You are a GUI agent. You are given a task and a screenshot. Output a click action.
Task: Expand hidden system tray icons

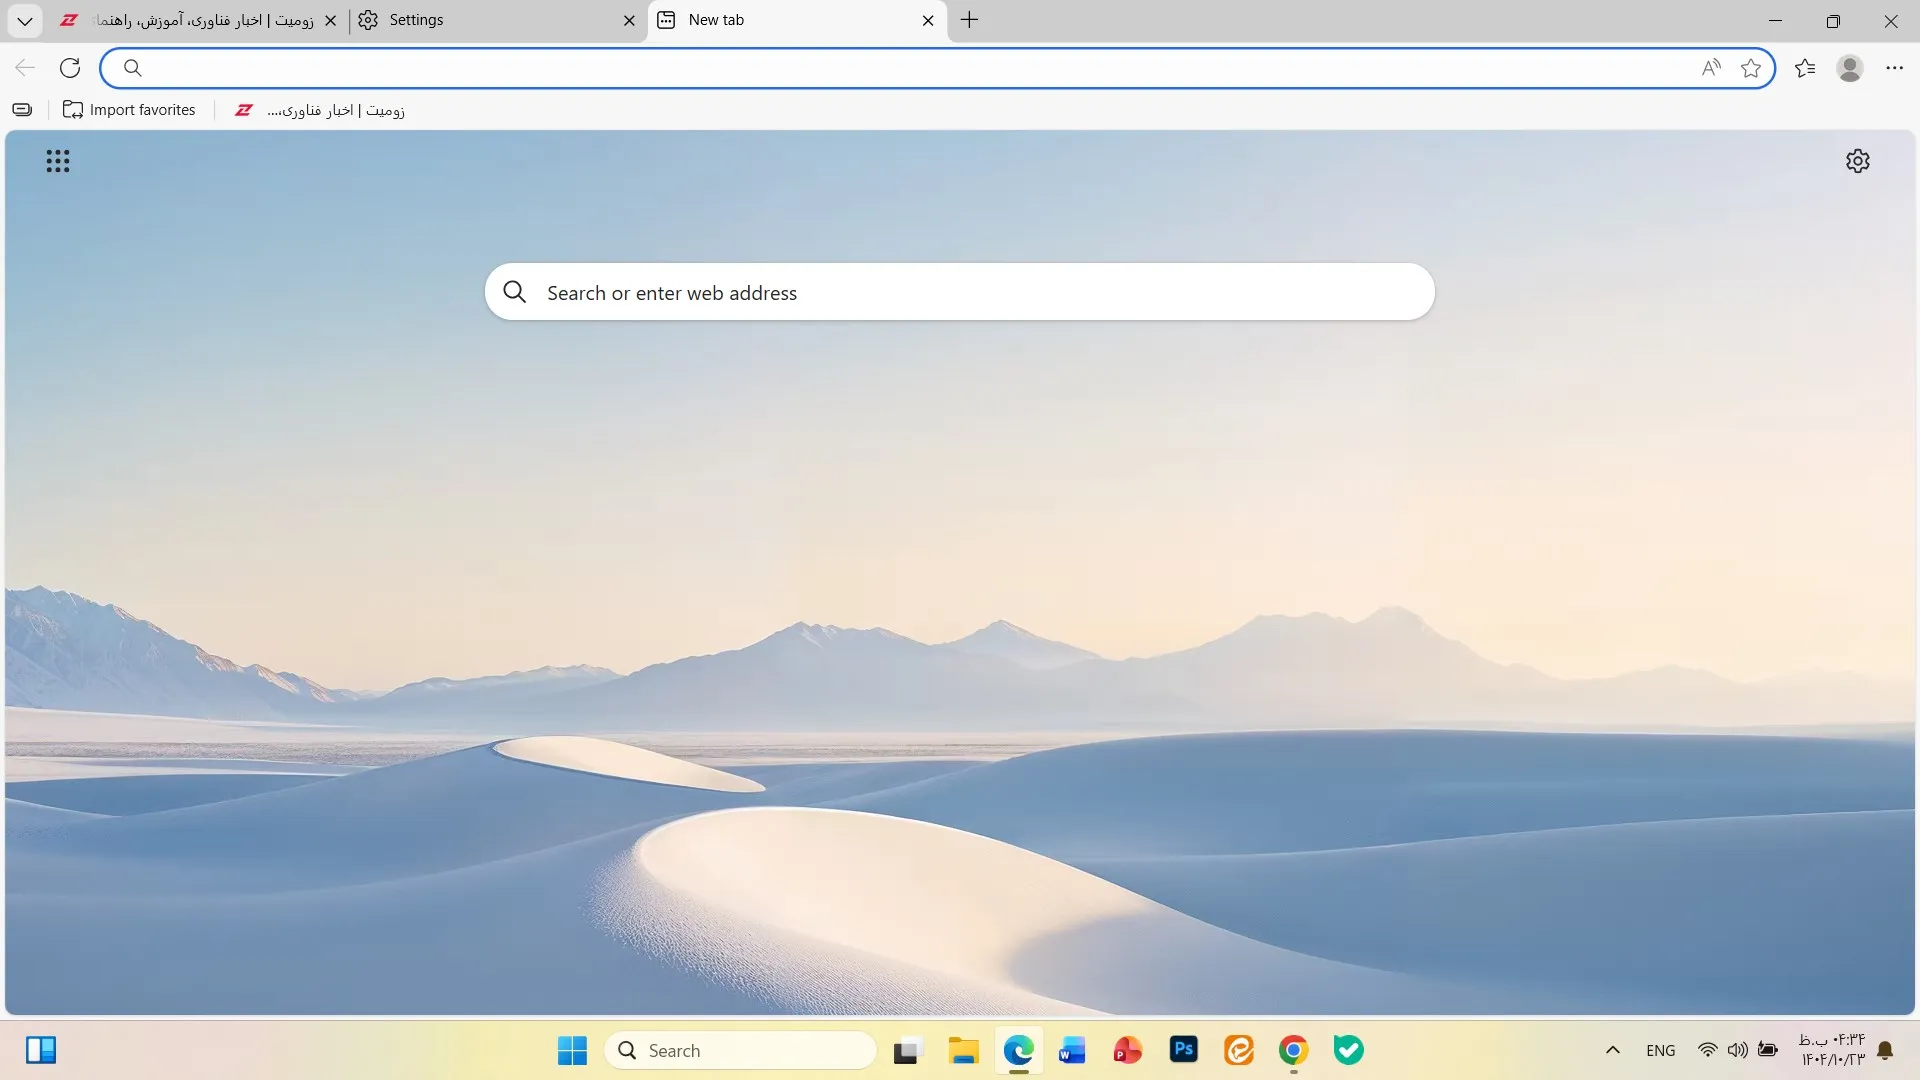(x=1612, y=1050)
